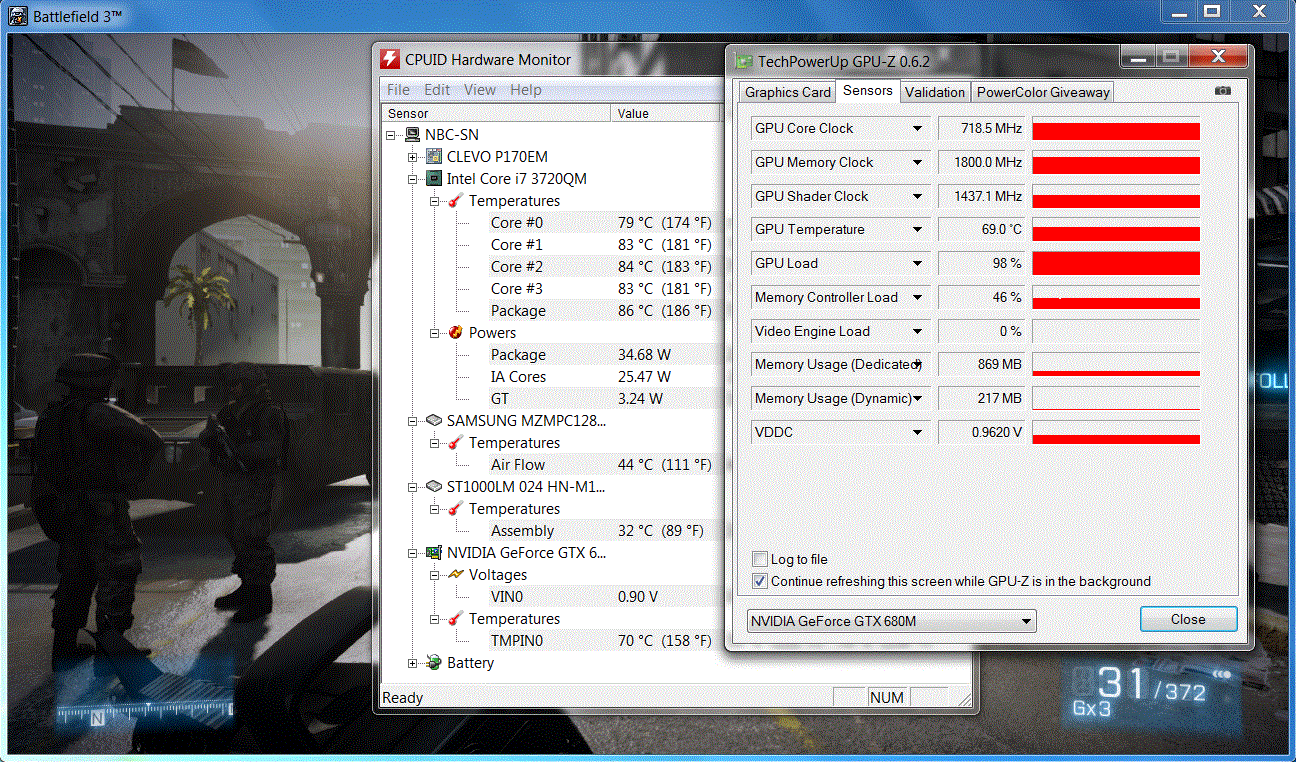The height and width of the screenshot is (762, 1296).
Task: Click the GPU-Z title bar application icon
Action: pos(743,61)
